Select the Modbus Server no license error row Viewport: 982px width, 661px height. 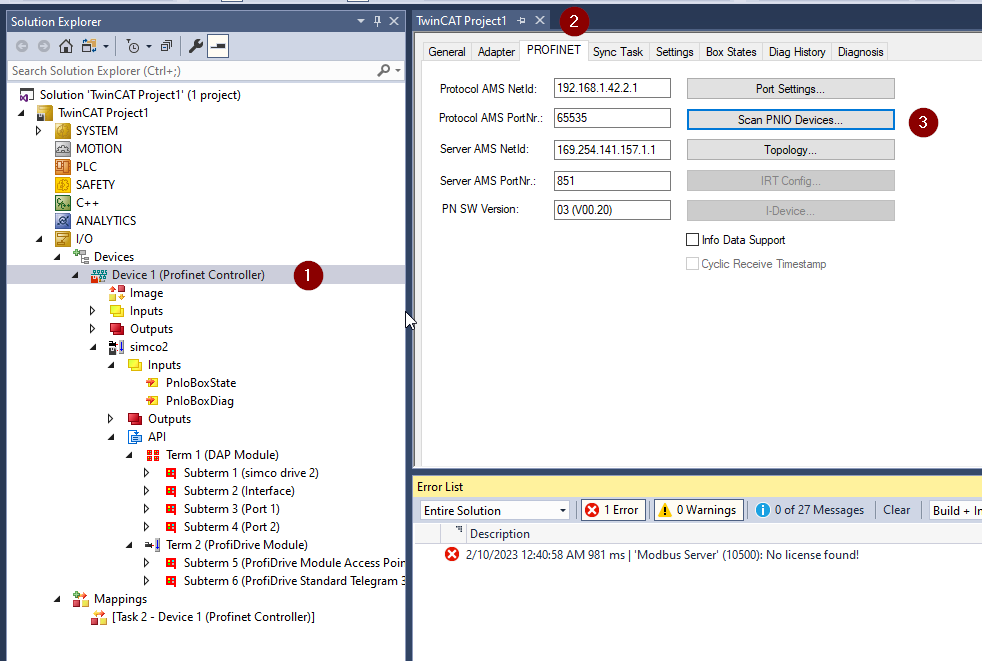698,555
